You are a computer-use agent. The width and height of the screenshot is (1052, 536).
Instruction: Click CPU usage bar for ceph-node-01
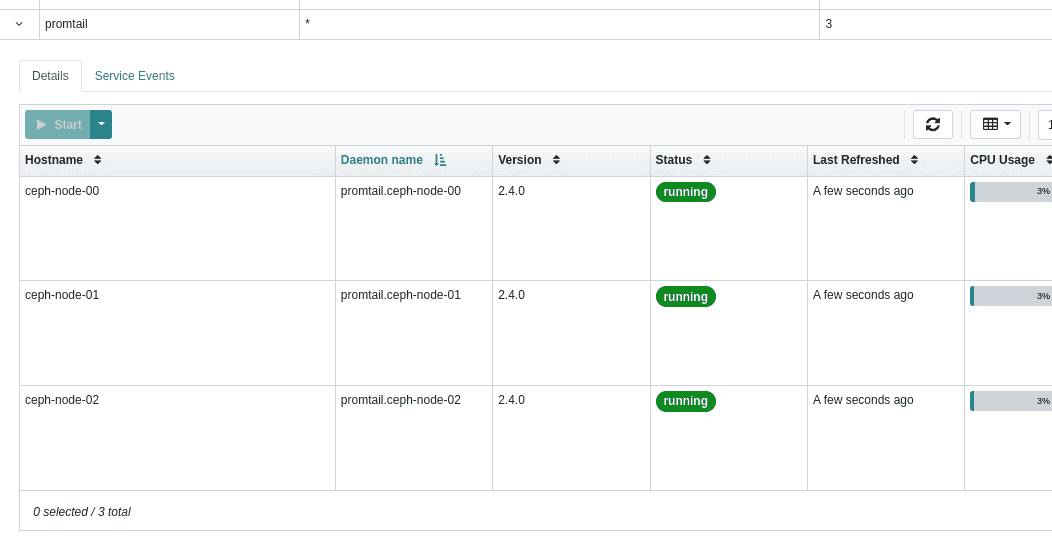pyautogui.click(x=1010, y=296)
